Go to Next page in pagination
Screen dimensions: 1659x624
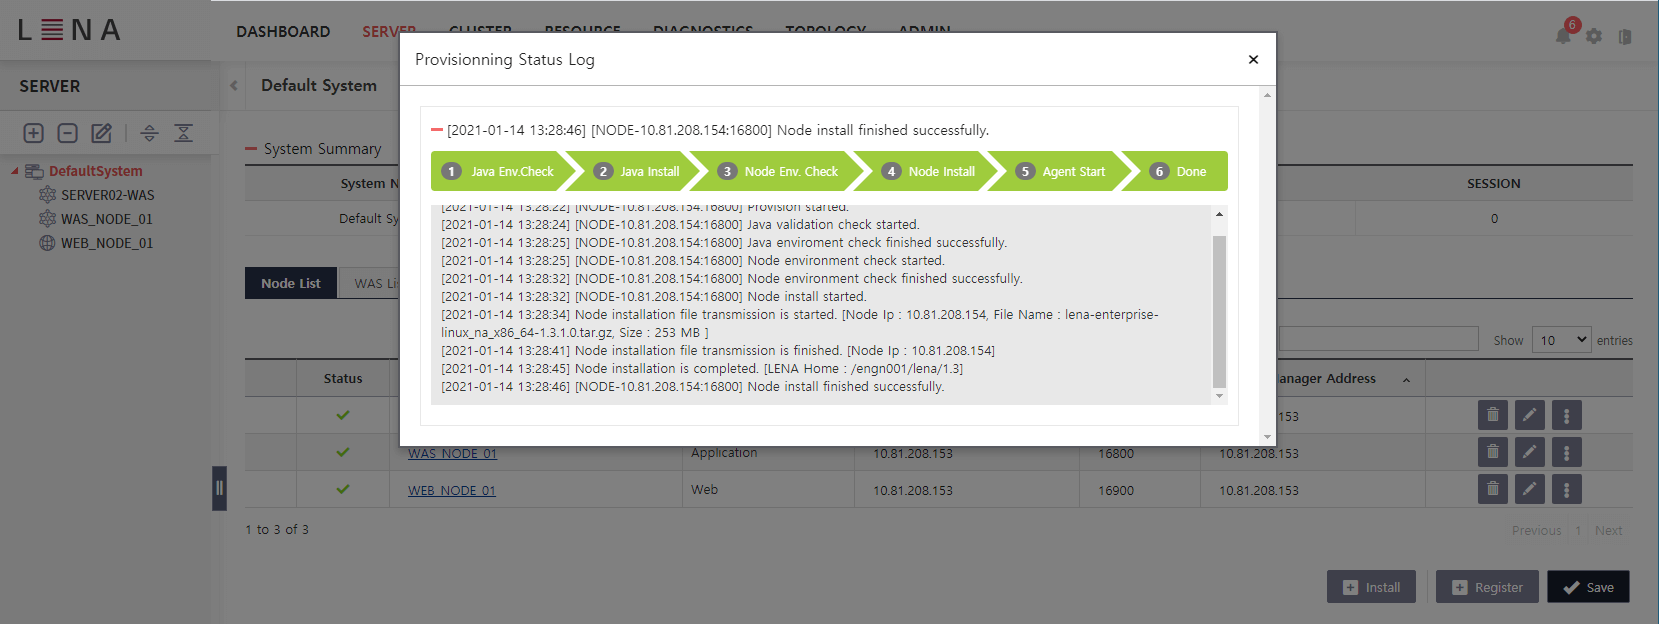click(x=1608, y=531)
